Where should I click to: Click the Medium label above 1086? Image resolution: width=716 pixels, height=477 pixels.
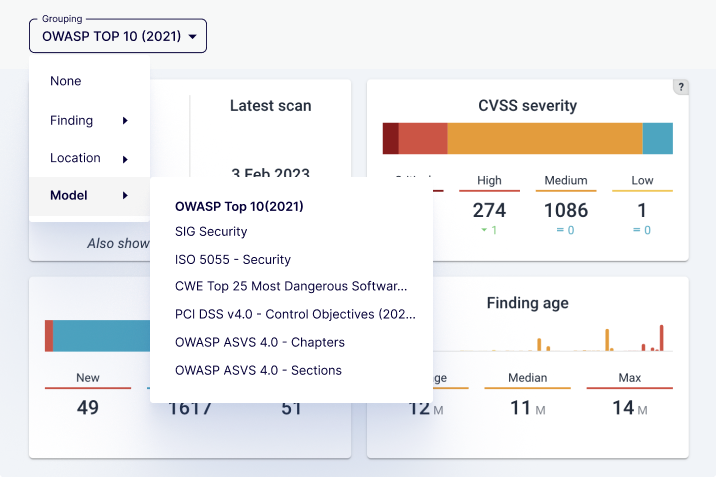click(x=566, y=180)
